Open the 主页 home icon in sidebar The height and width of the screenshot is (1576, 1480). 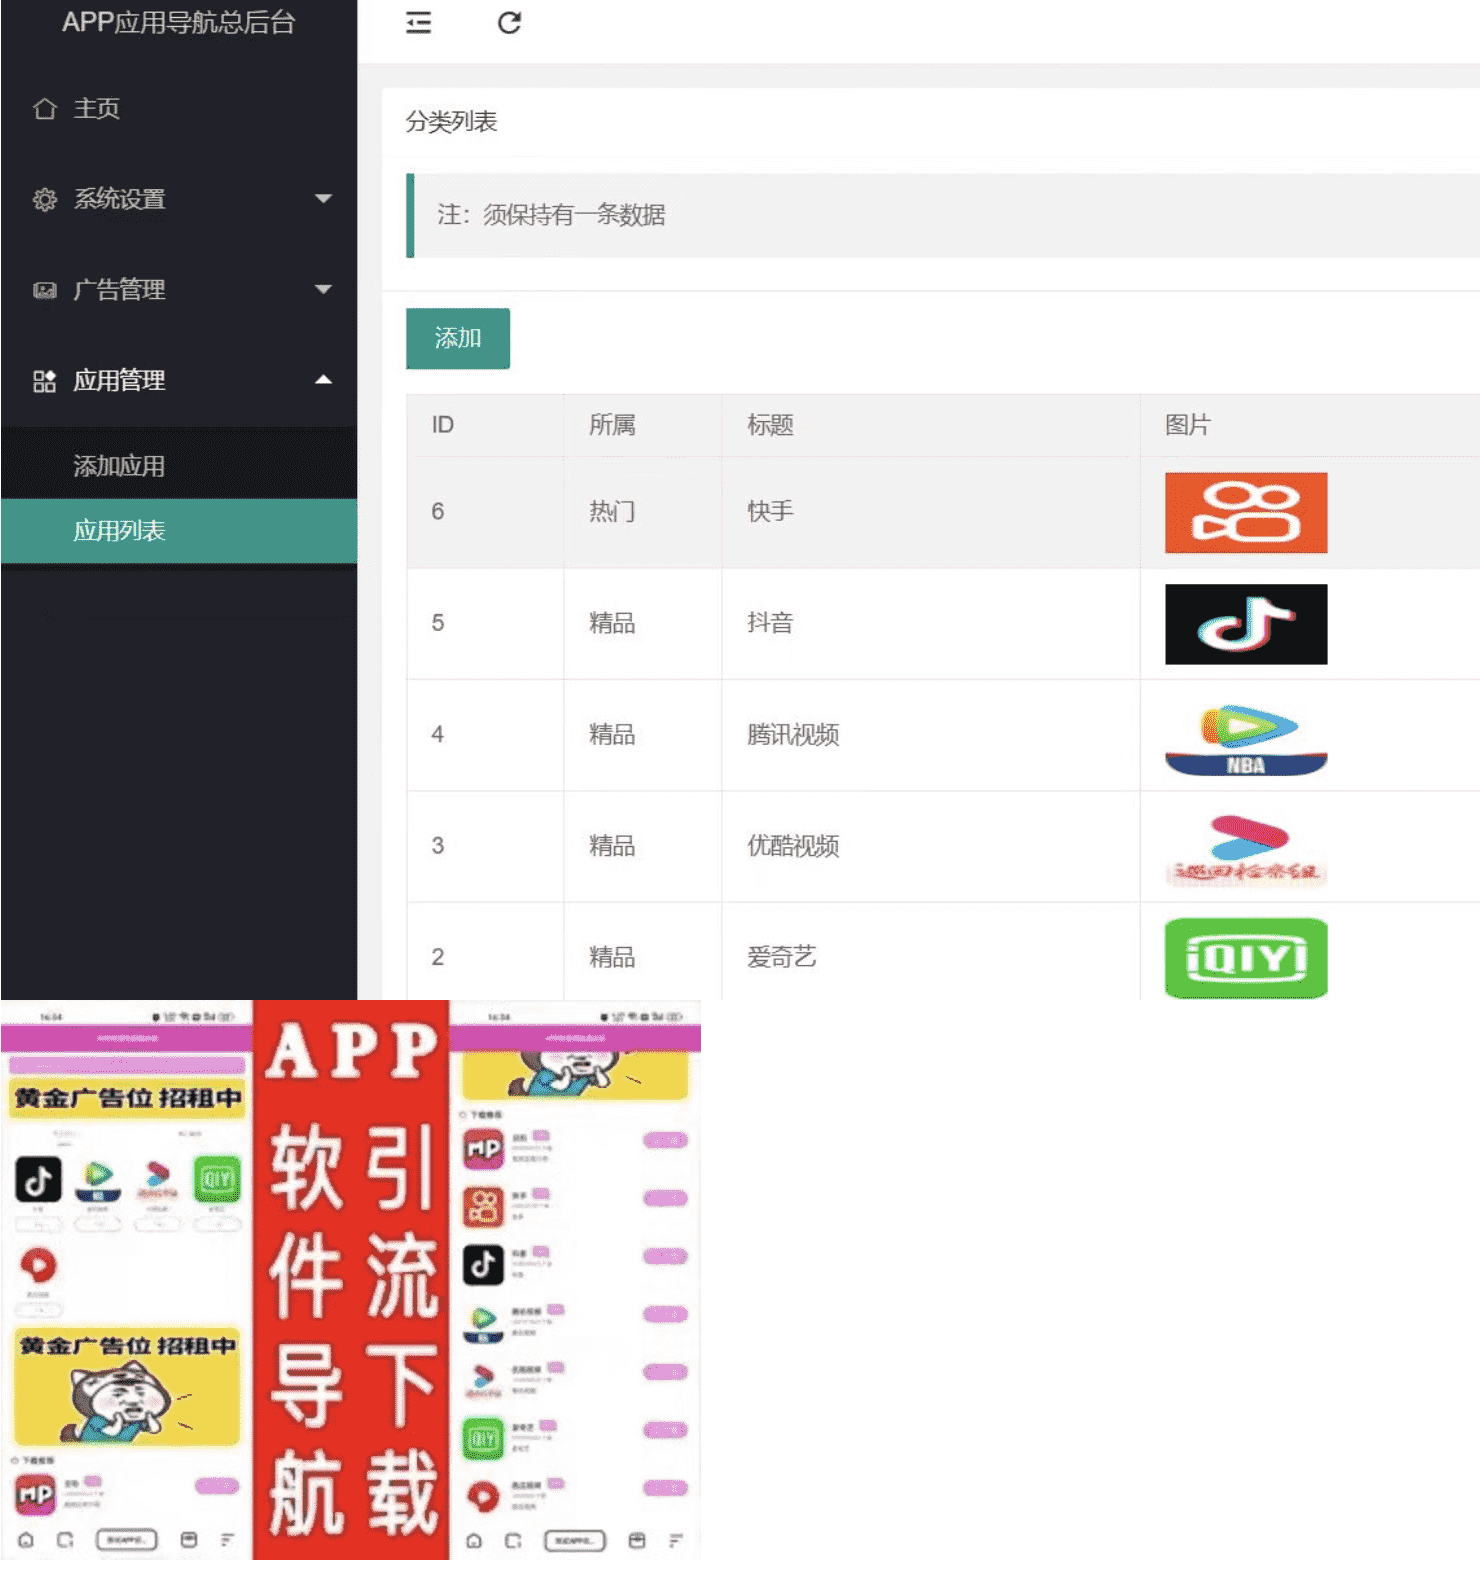click(44, 108)
